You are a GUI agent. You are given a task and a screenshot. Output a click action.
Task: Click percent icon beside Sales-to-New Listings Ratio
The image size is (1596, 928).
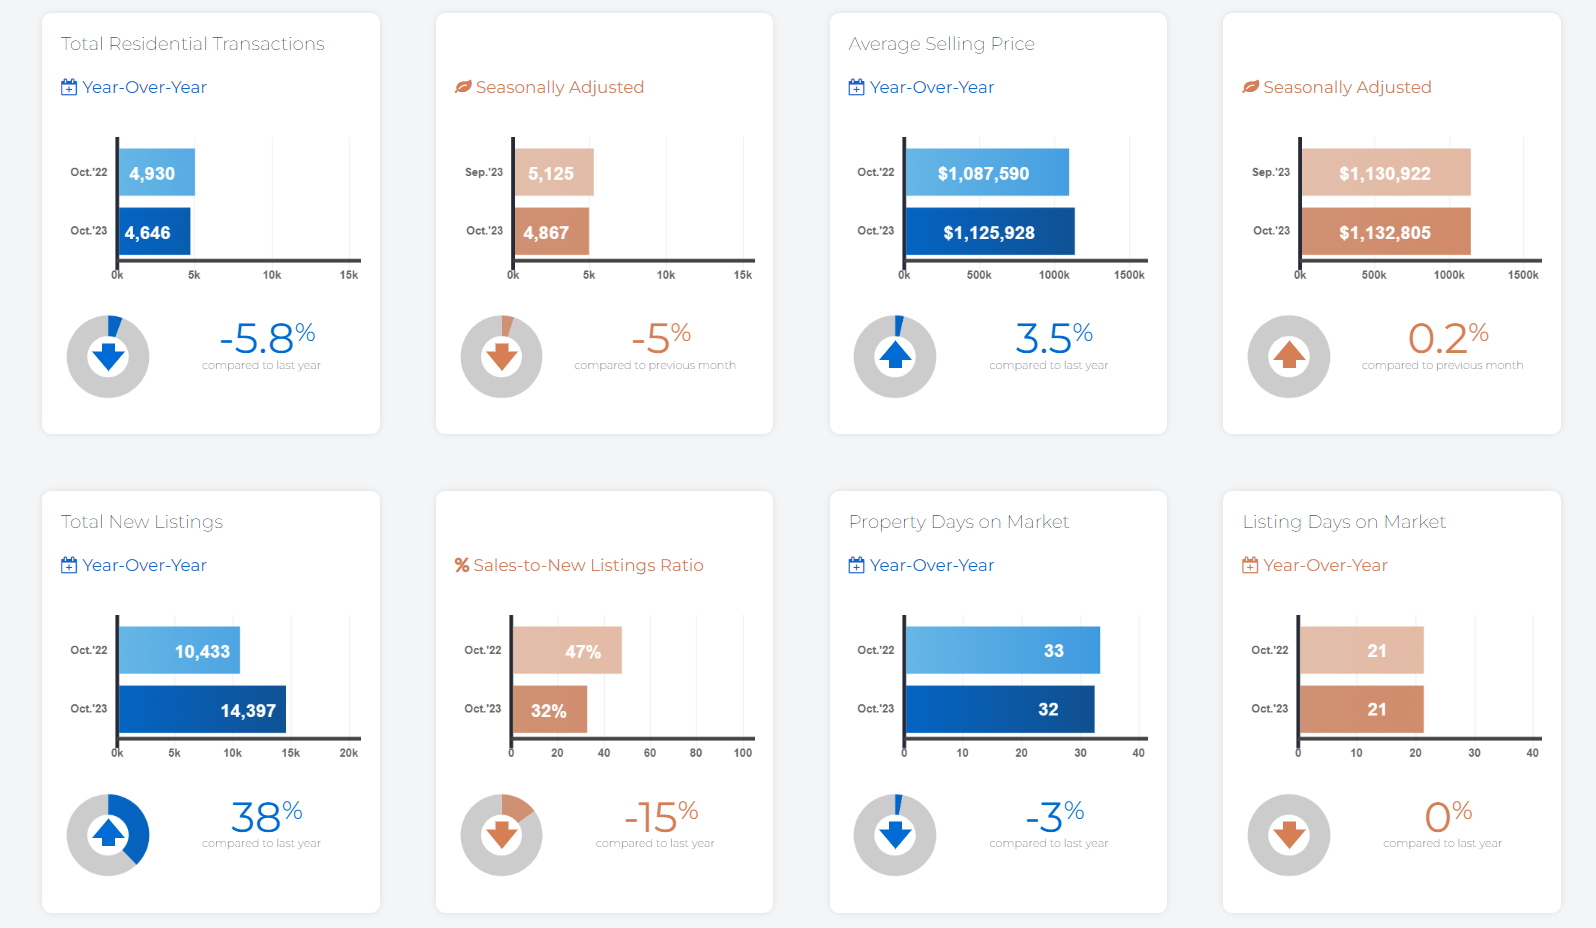tap(462, 565)
